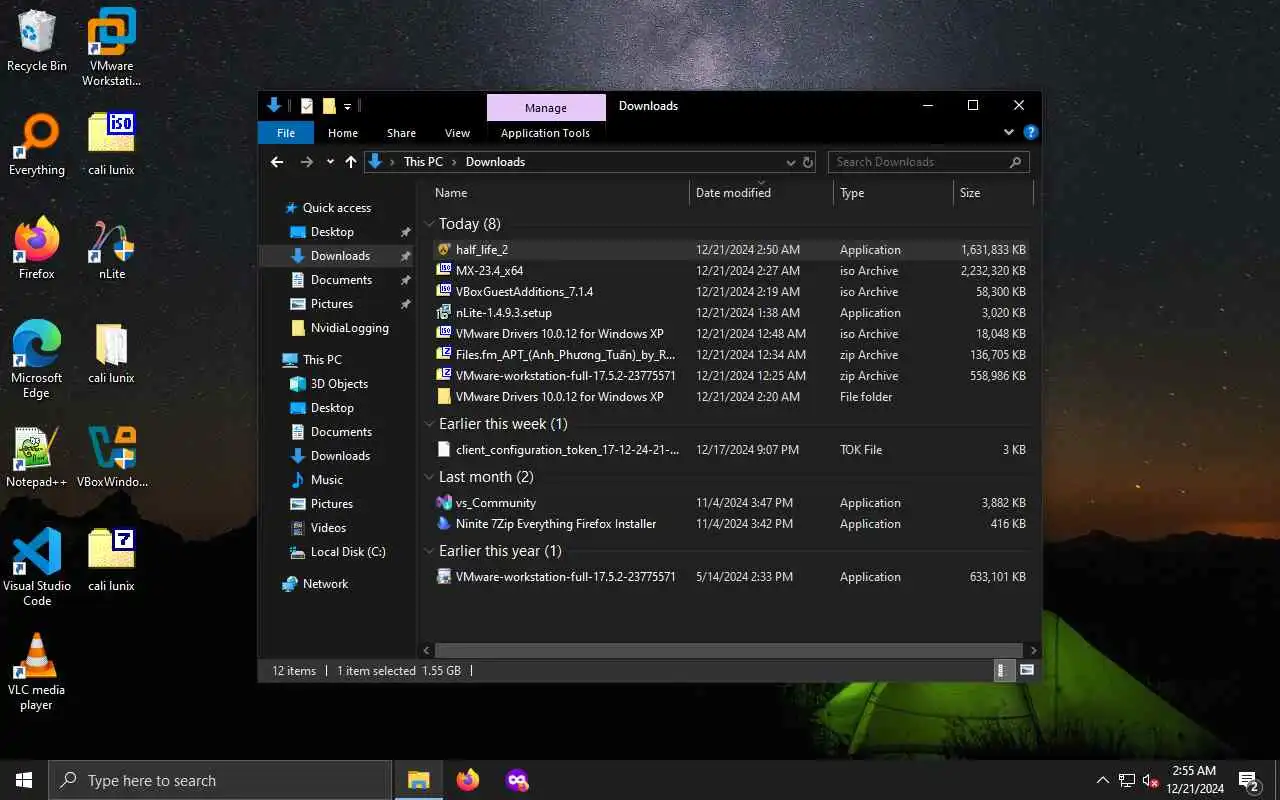Image resolution: width=1280 pixels, height=800 pixels.
Task: Open Microsoft Edge desktop shortcut
Action: (37, 359)
